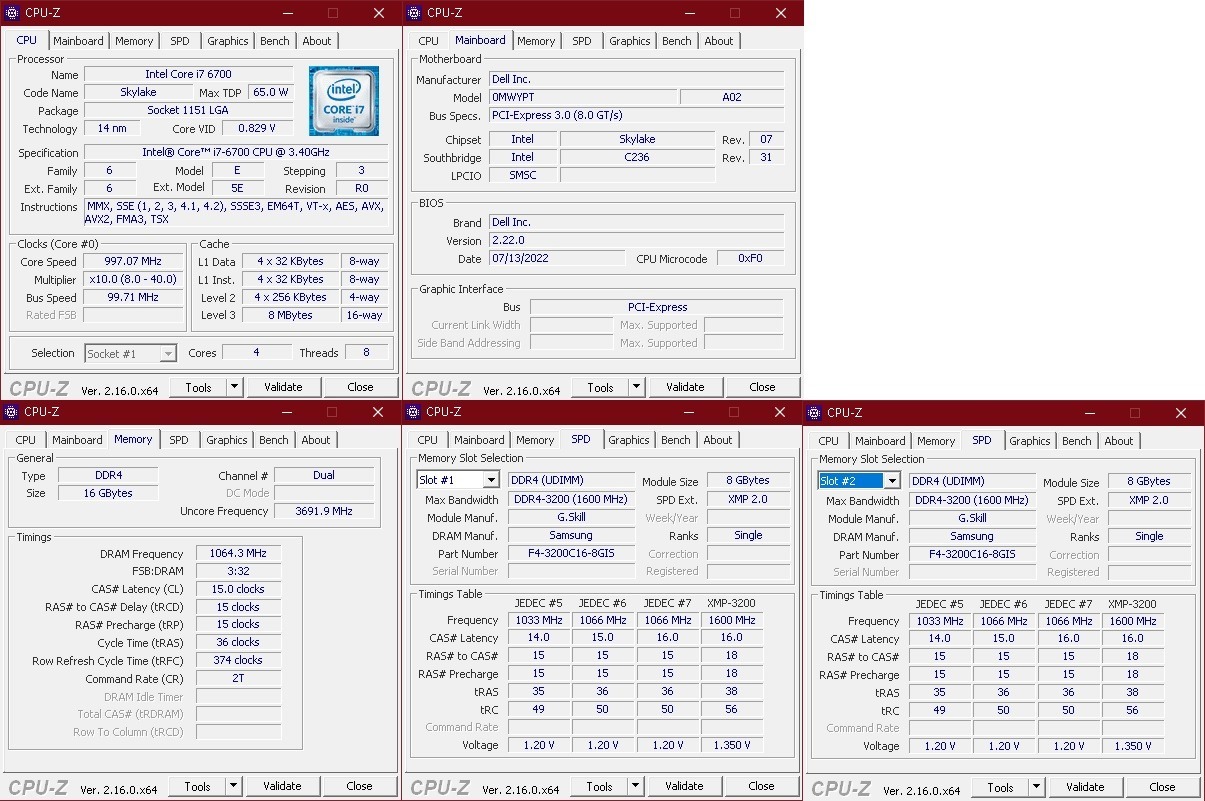Switch to CPU tab in Mainboard window
The height and width of the screenshot is (801, 1205).
[x=429, y=41]
